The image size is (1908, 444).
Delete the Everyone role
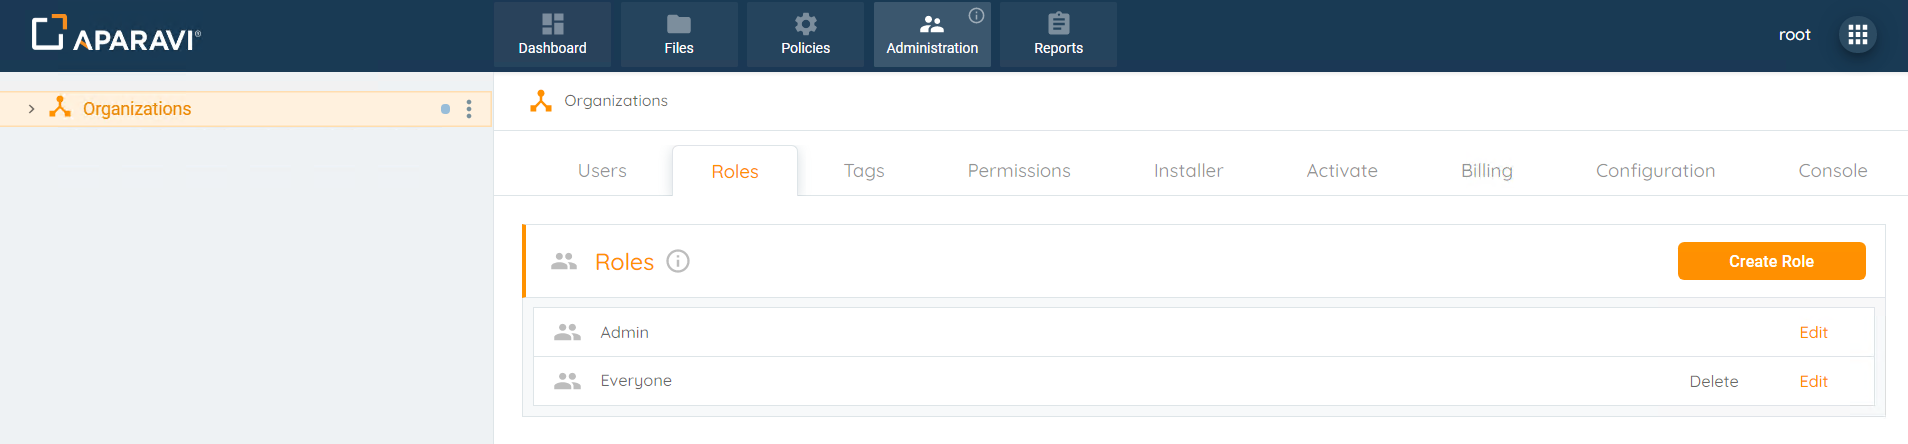pyautogui.click(x=1714, y=382)
